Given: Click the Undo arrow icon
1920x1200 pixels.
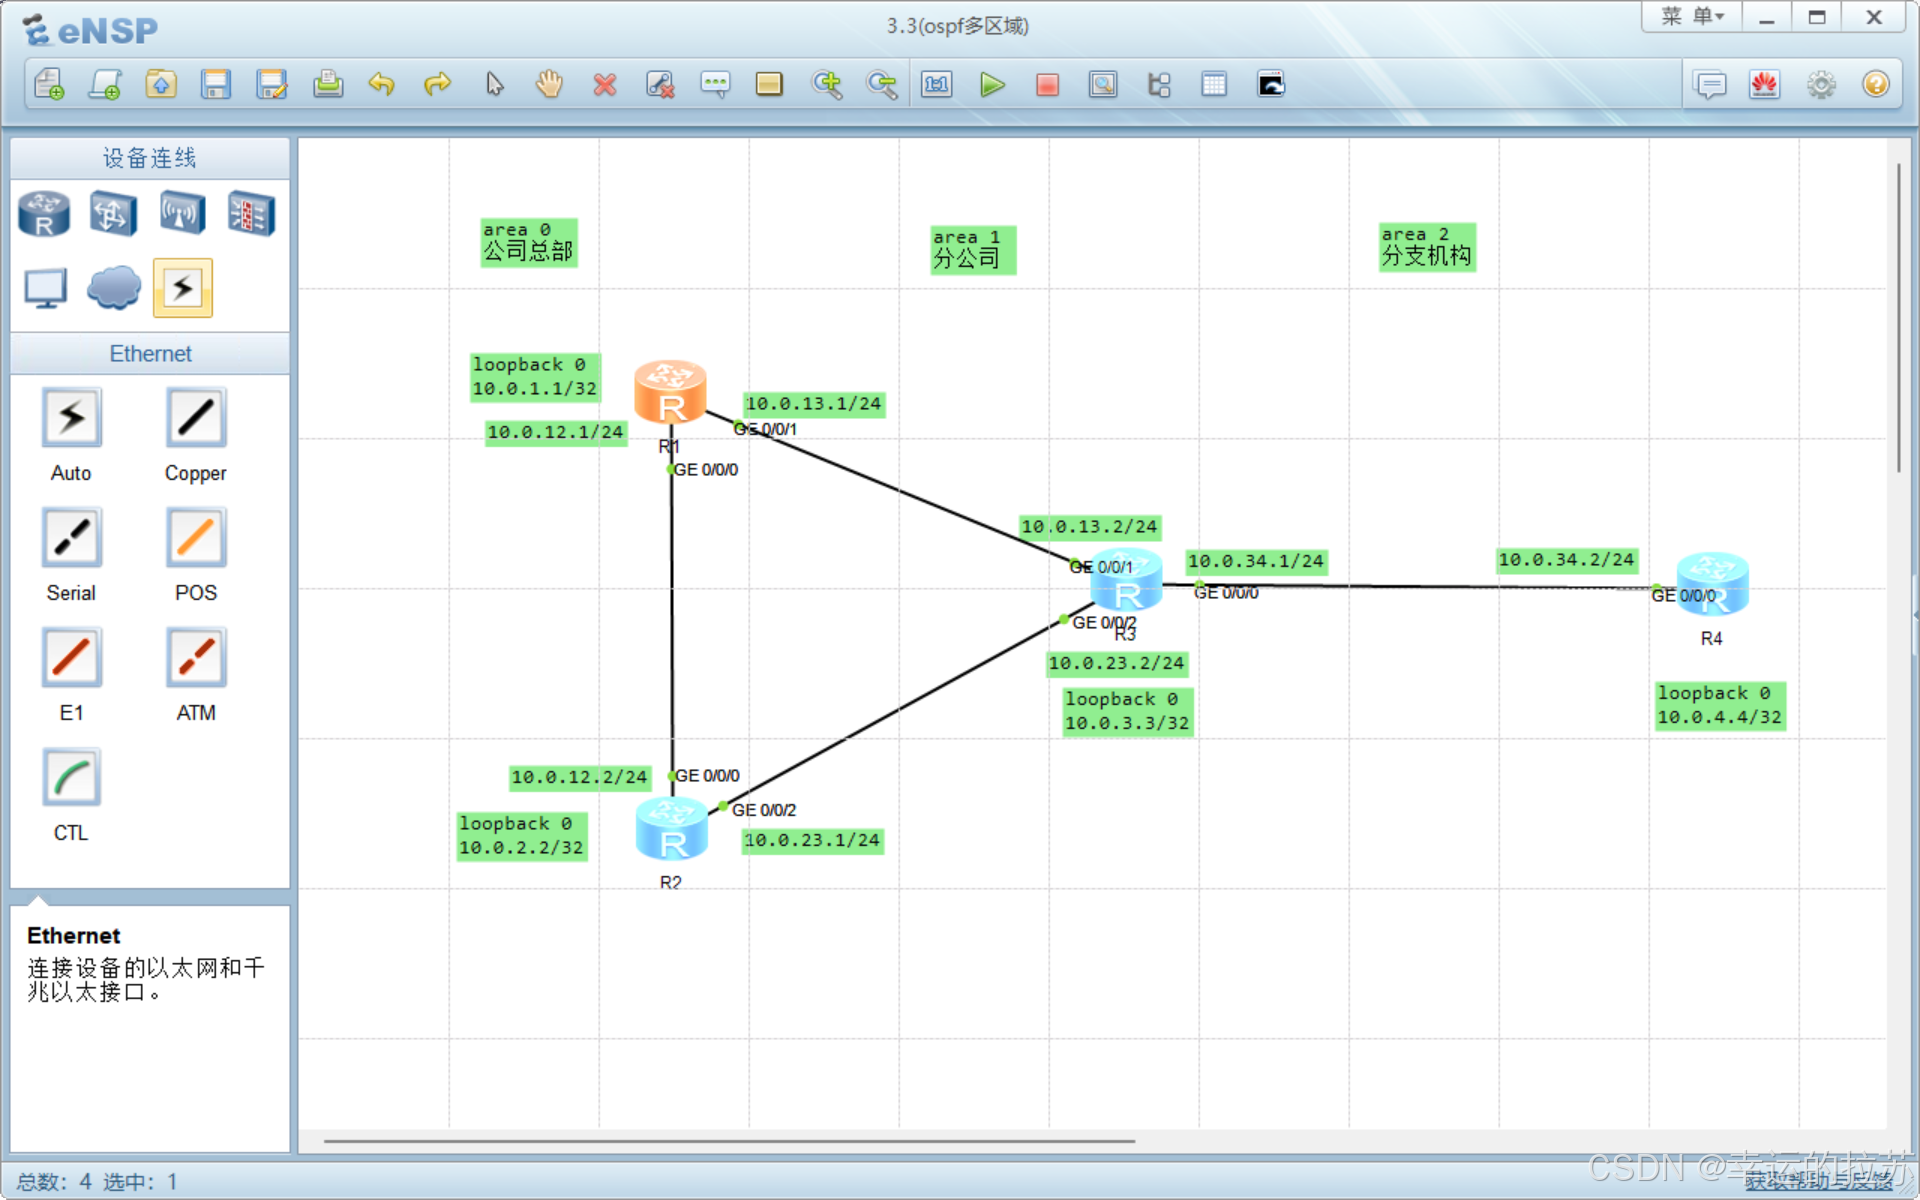Looking at the screenshot, I should pyautogui.click(x=381, y=85).
